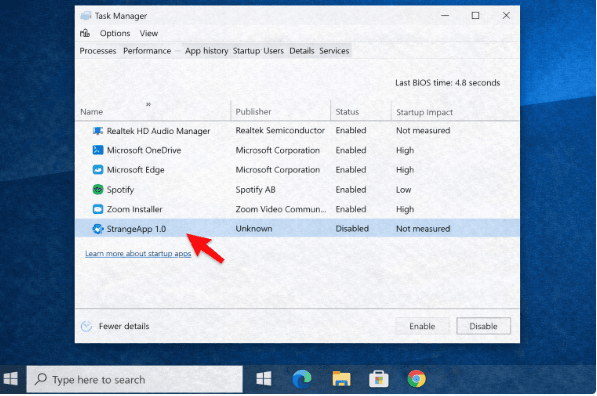Click the Enable button
Viewport: 597px width, 396px height.
422,326
